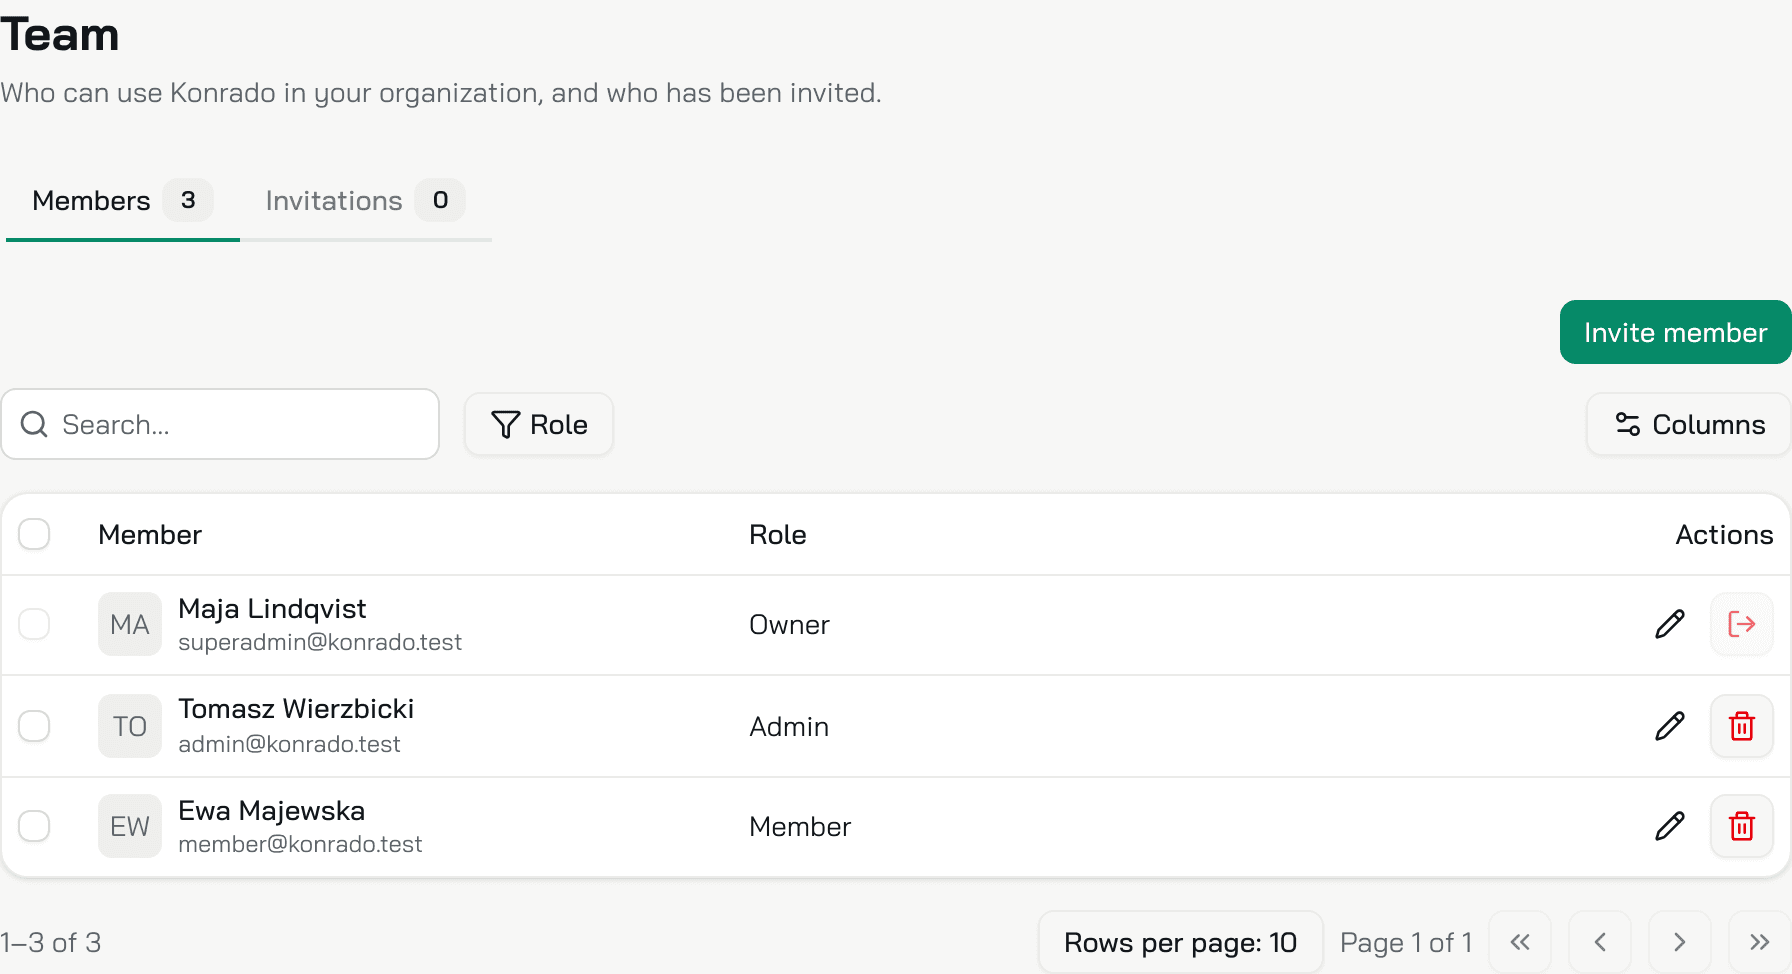Toggle the select-all checkbox in header
The width and height of the screenshot is (1792, 974).
pyautogui.click(x=34, y=534)
